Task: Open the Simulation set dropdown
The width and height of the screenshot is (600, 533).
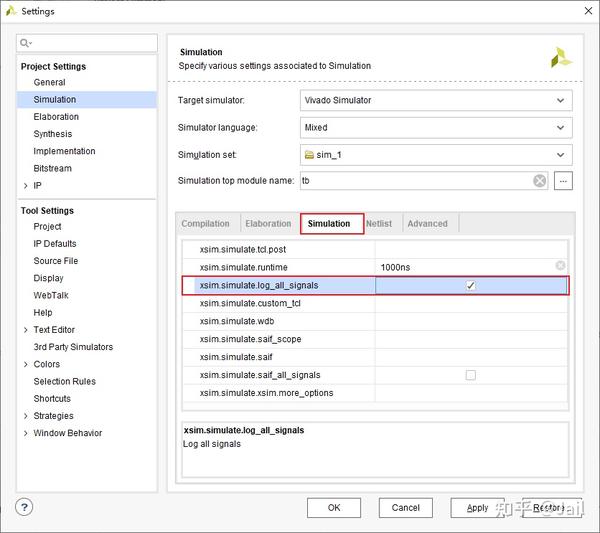Action: [x=436, y=155]
